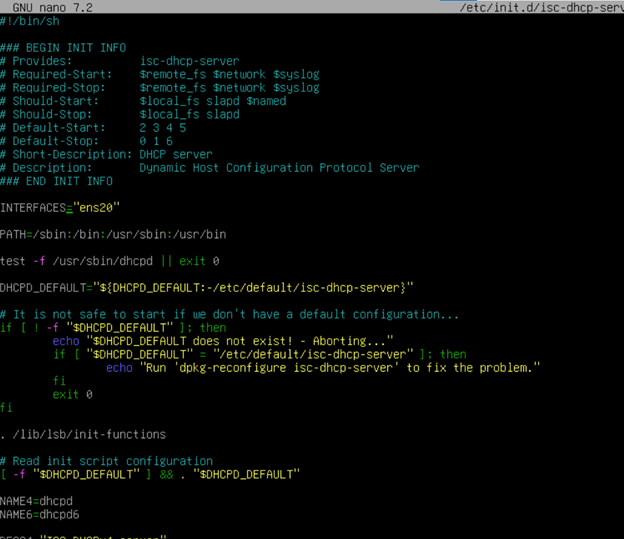Click the DHCPD_DEFAULT= variable assignment line
Screen dimensions: 624x539
coord(206,288)
